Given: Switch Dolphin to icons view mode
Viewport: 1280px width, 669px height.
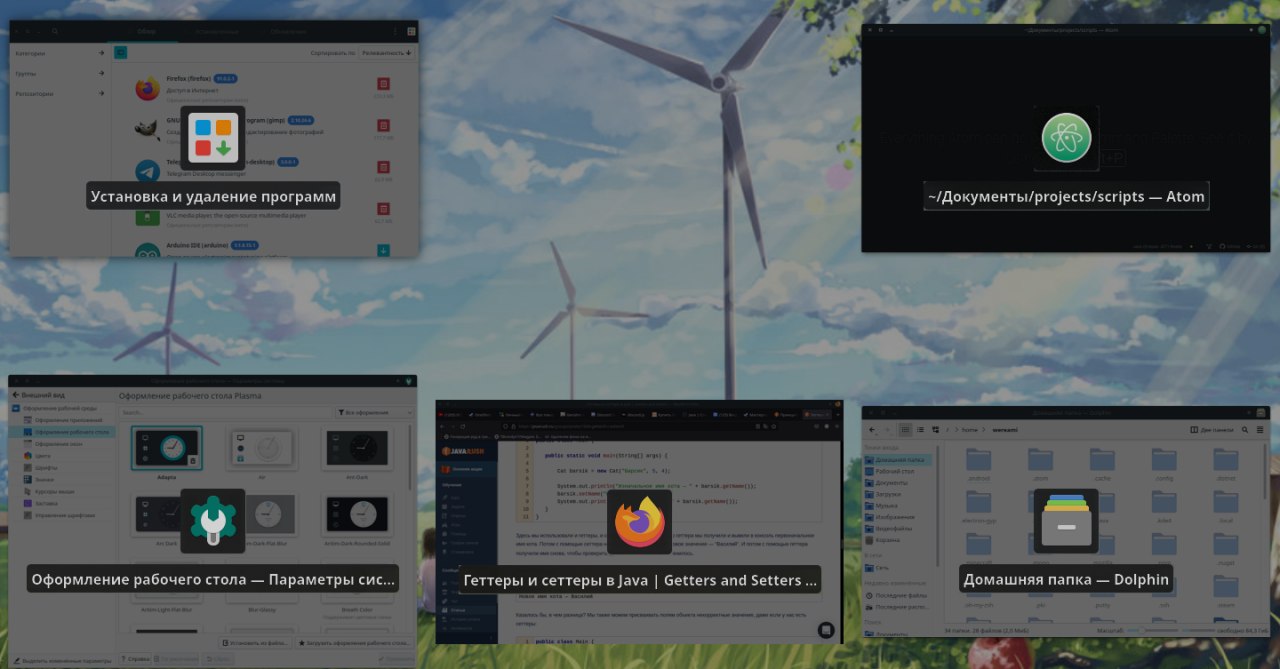Looking at the screenshot, I should 905,429.
